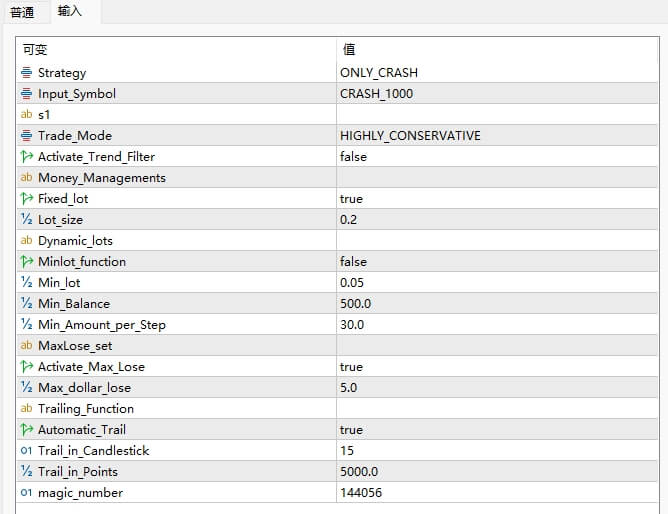The width and height of the screenshot is (668, 514).
Task: Click the enum icon beside Strategy
Action: [26, 73]
